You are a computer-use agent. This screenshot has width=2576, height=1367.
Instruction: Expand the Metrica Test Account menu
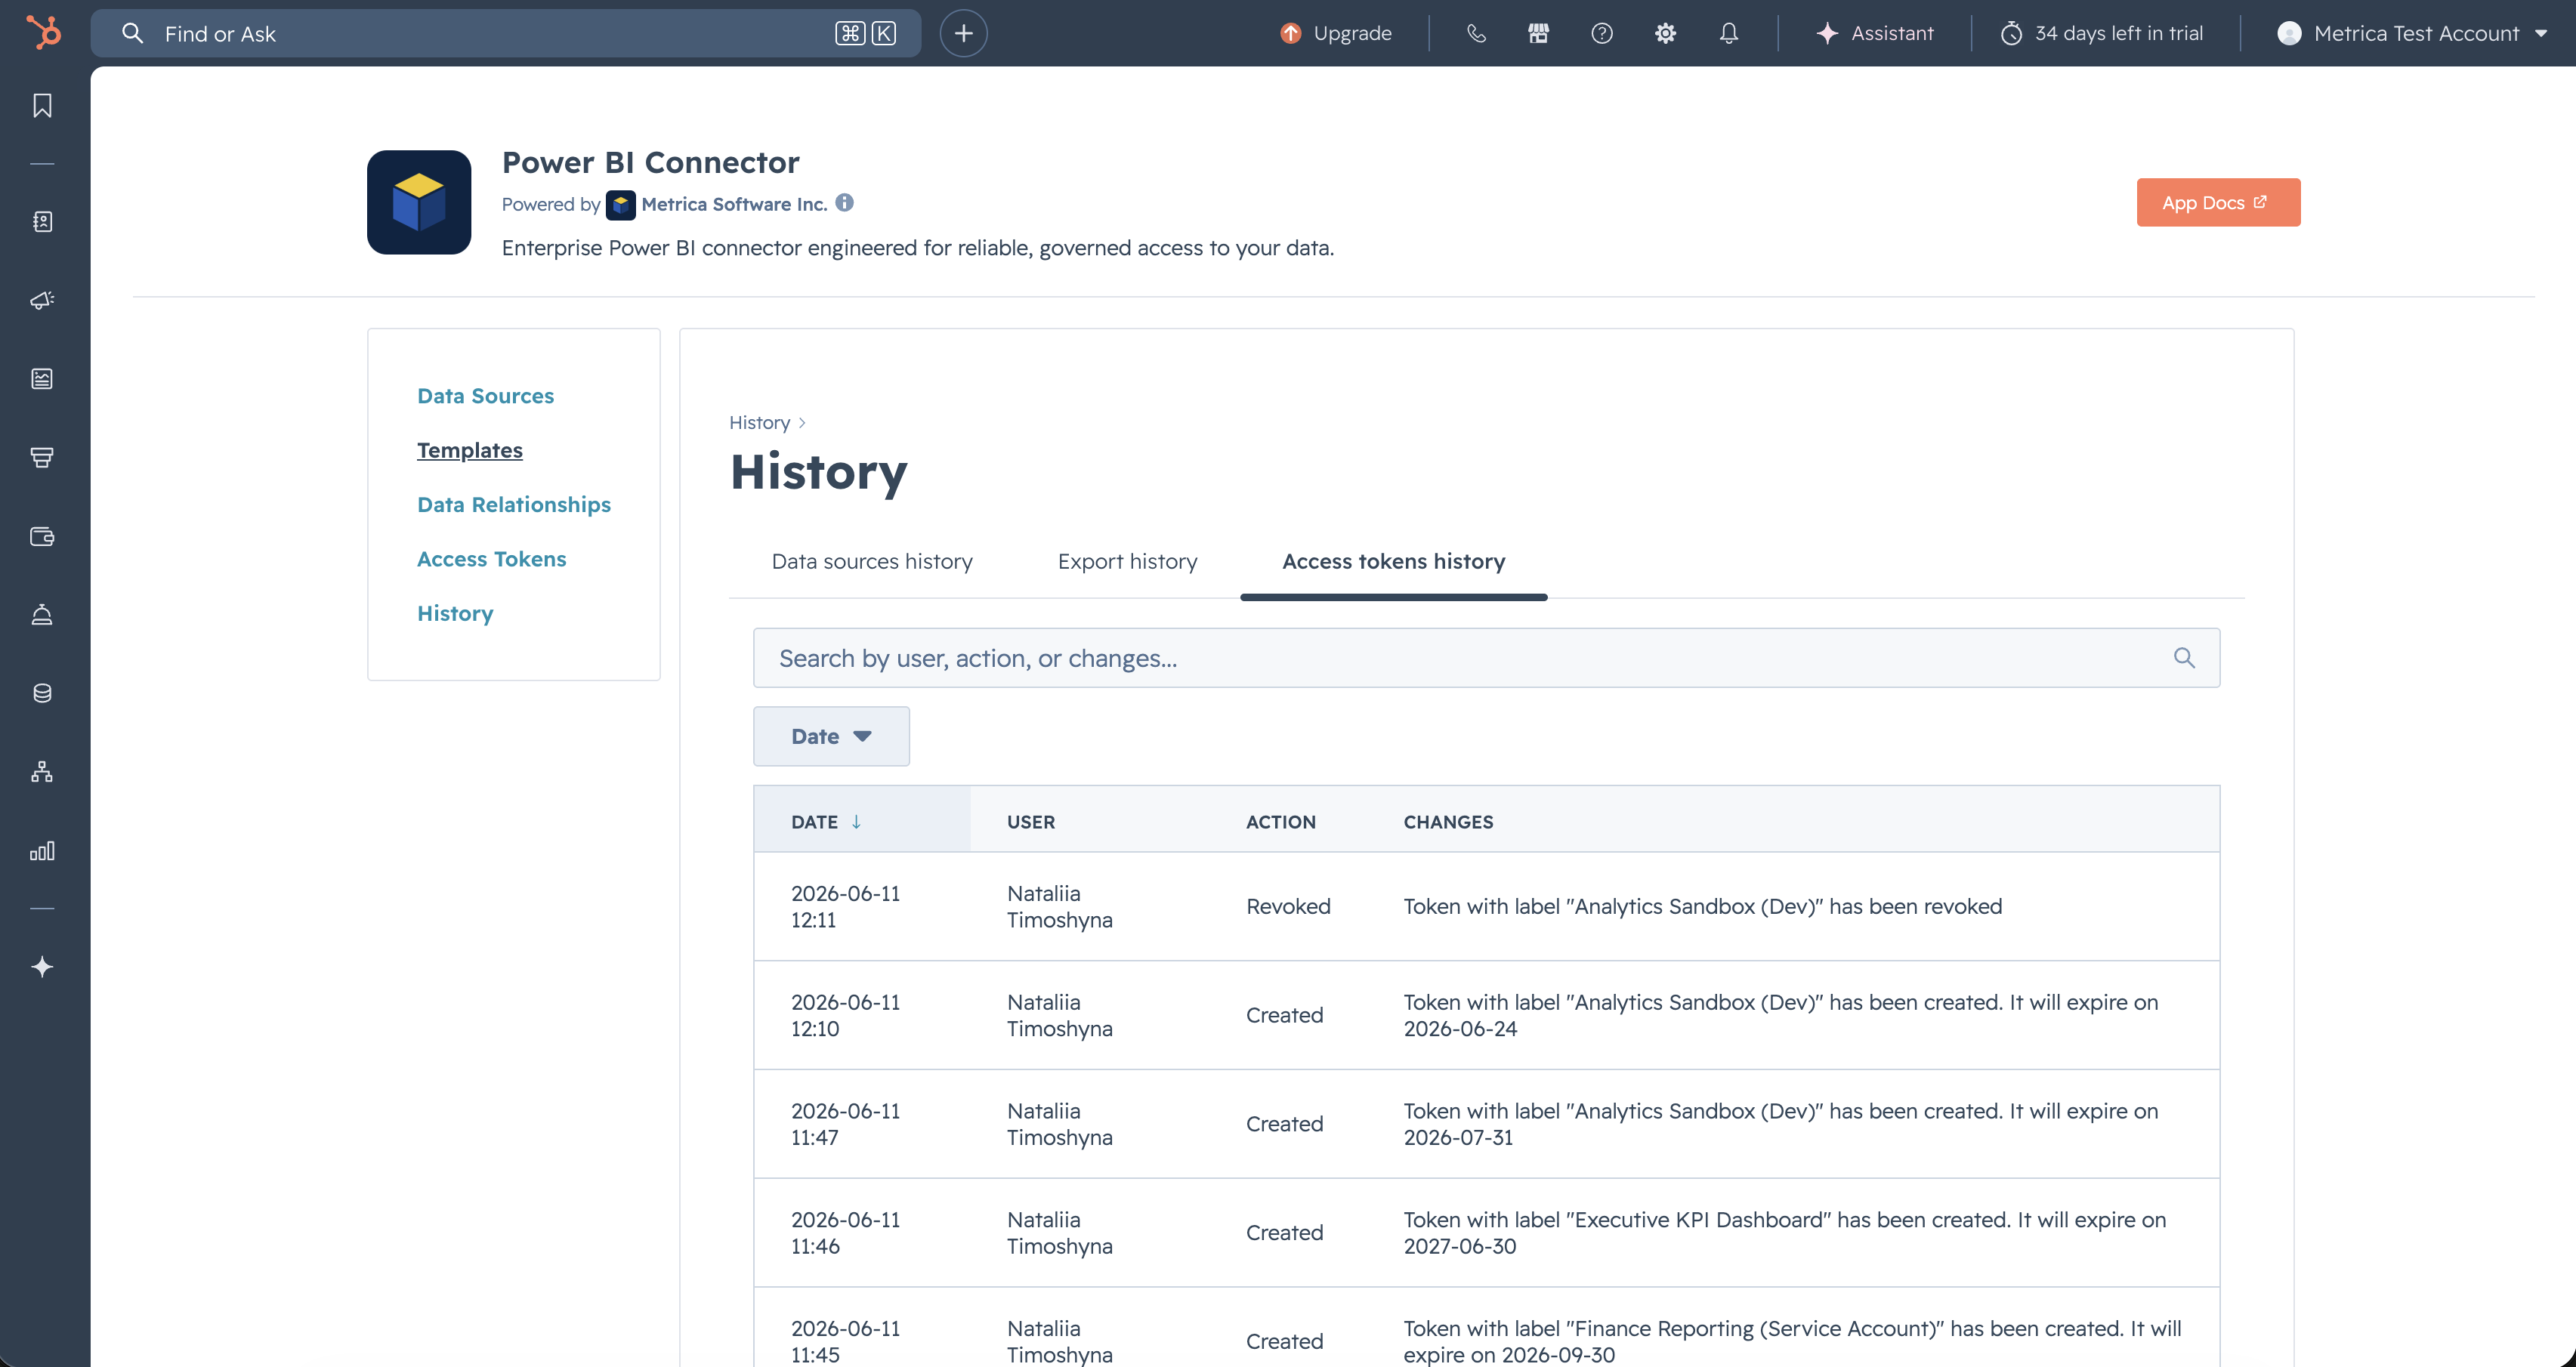(2411, 33)
